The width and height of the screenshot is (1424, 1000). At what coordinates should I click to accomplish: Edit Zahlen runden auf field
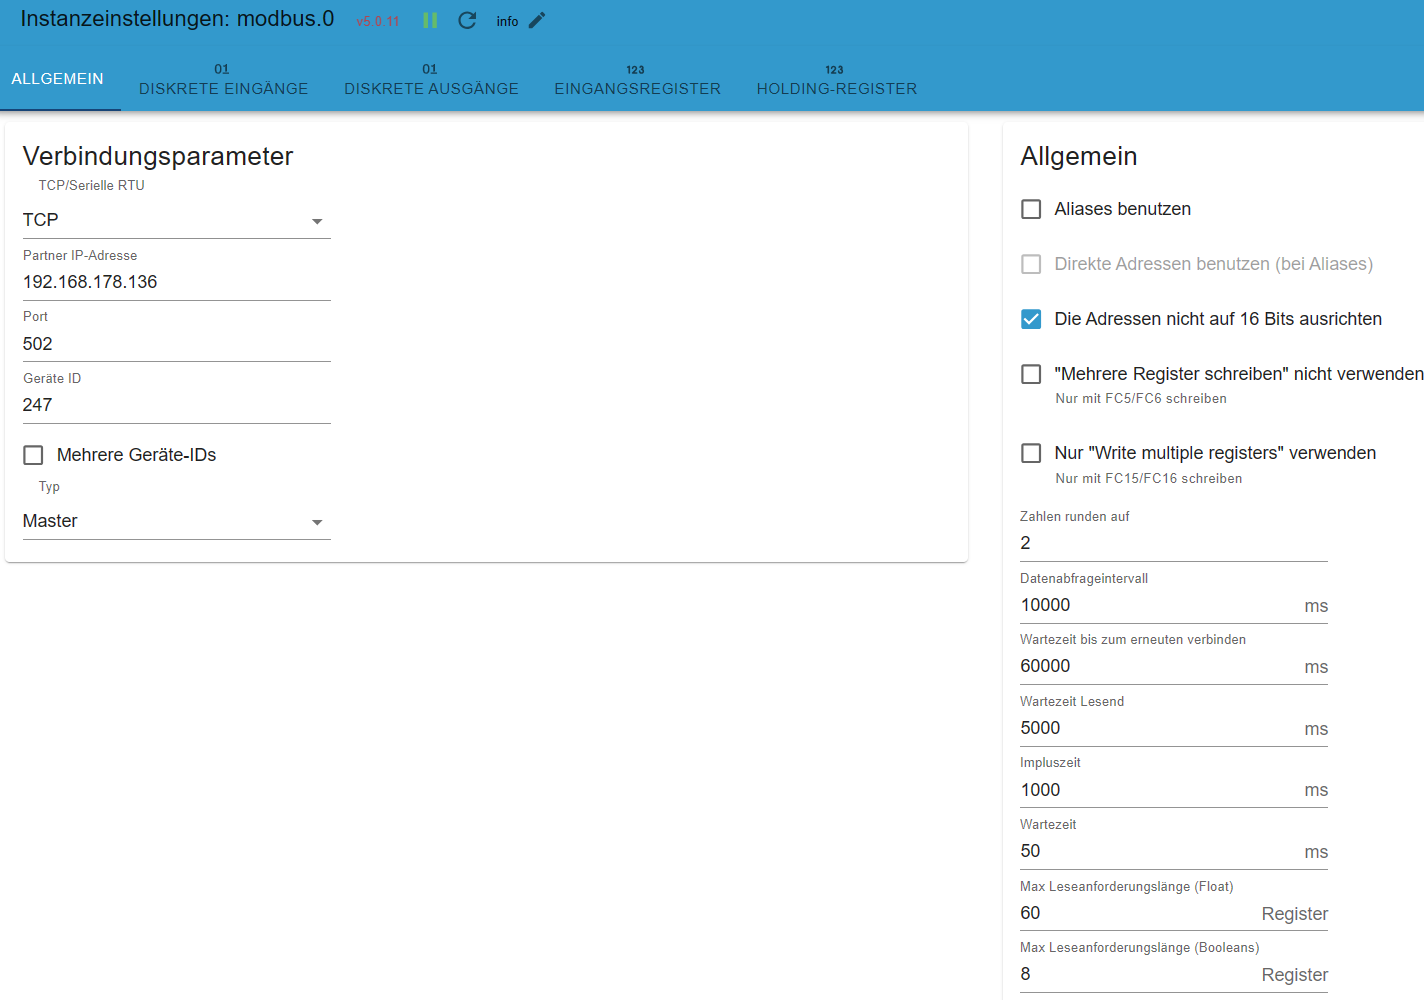1174,543
